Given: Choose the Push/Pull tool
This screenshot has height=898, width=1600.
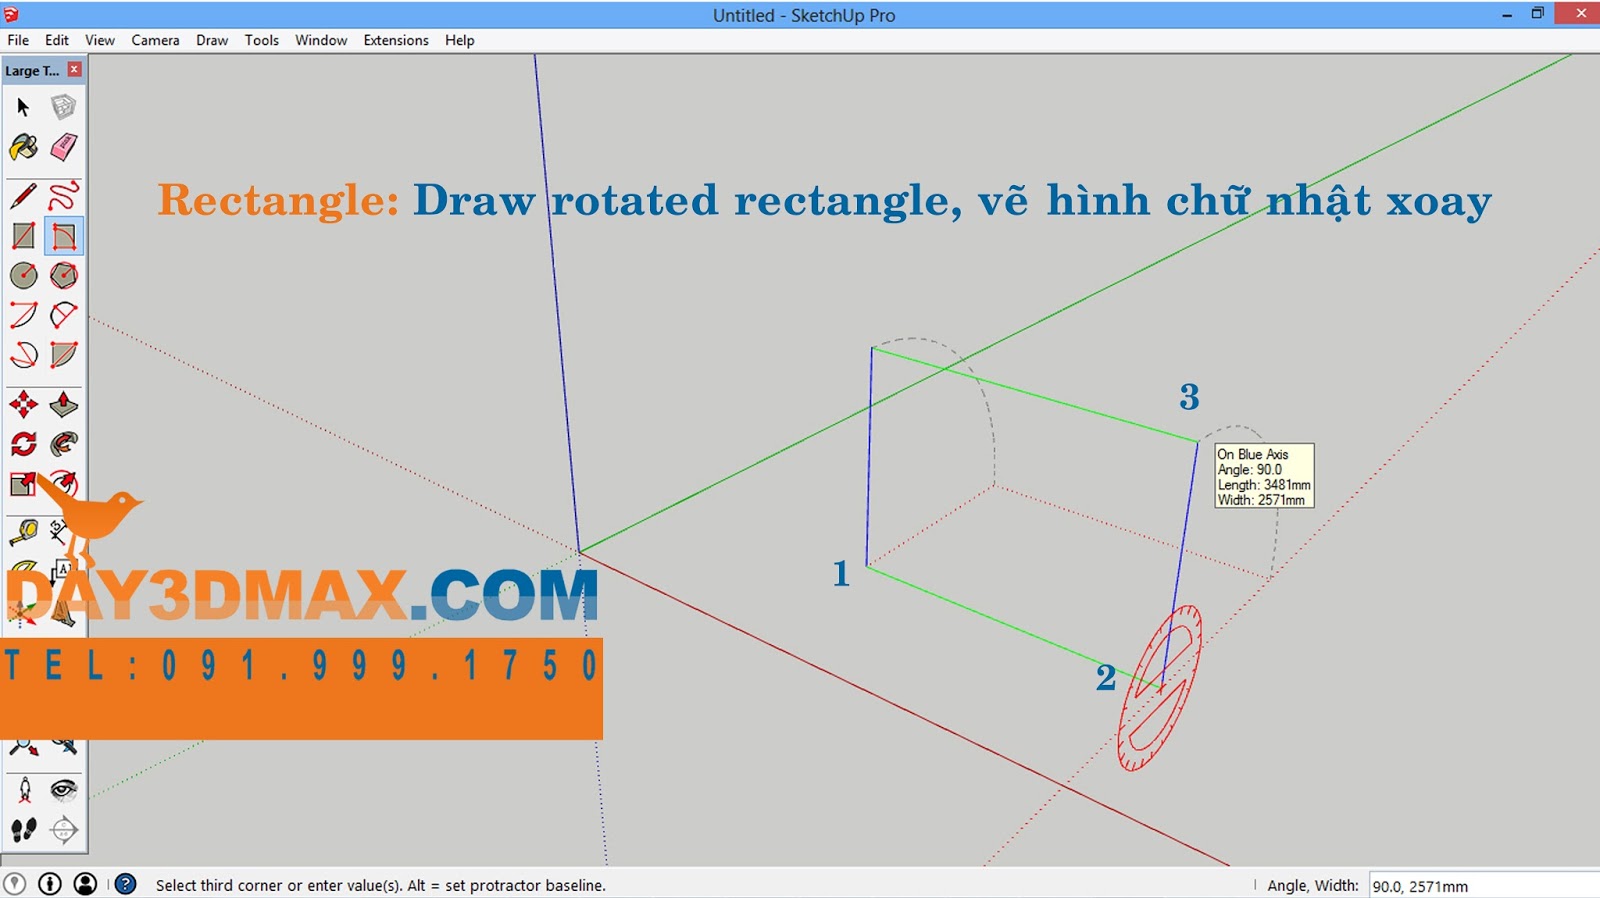Looking at the screenshot, I should point(64,404).
